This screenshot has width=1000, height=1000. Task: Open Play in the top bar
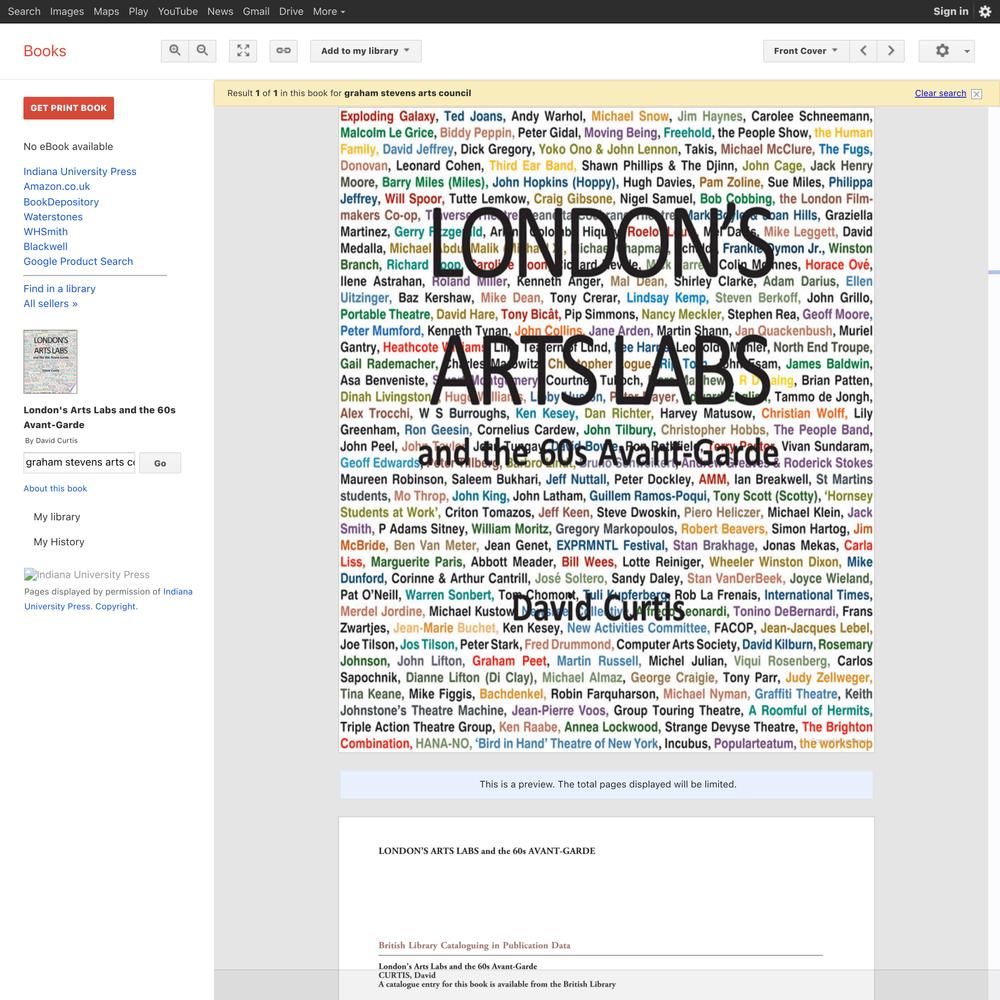coord(138,11)
